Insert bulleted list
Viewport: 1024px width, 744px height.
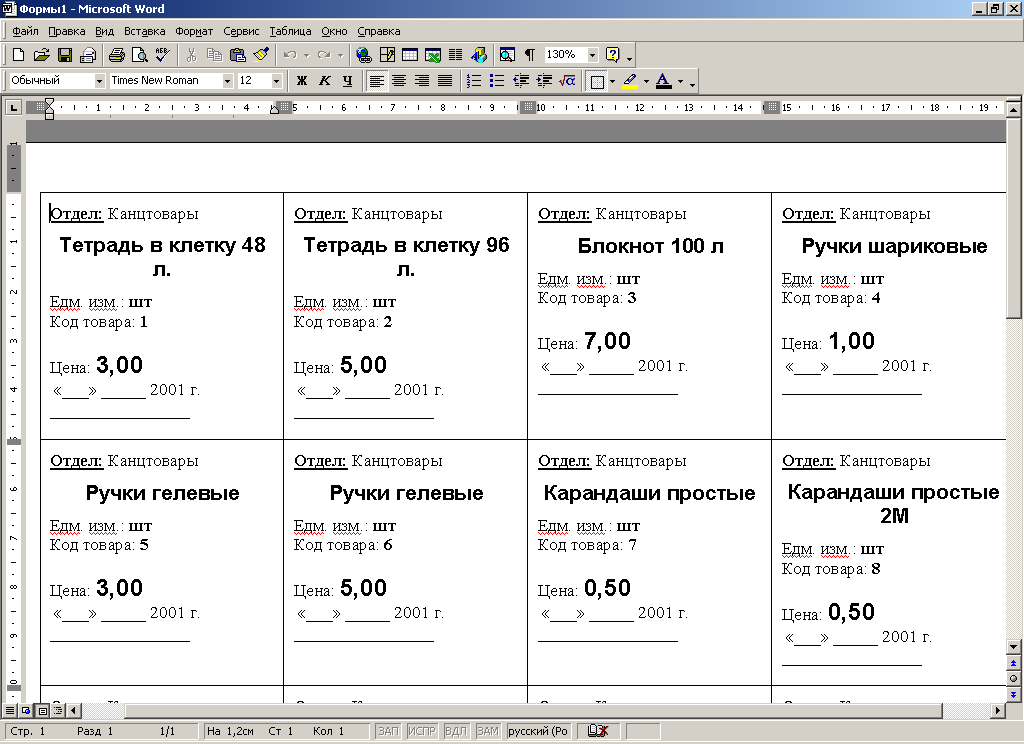click(x=497, y=80)
